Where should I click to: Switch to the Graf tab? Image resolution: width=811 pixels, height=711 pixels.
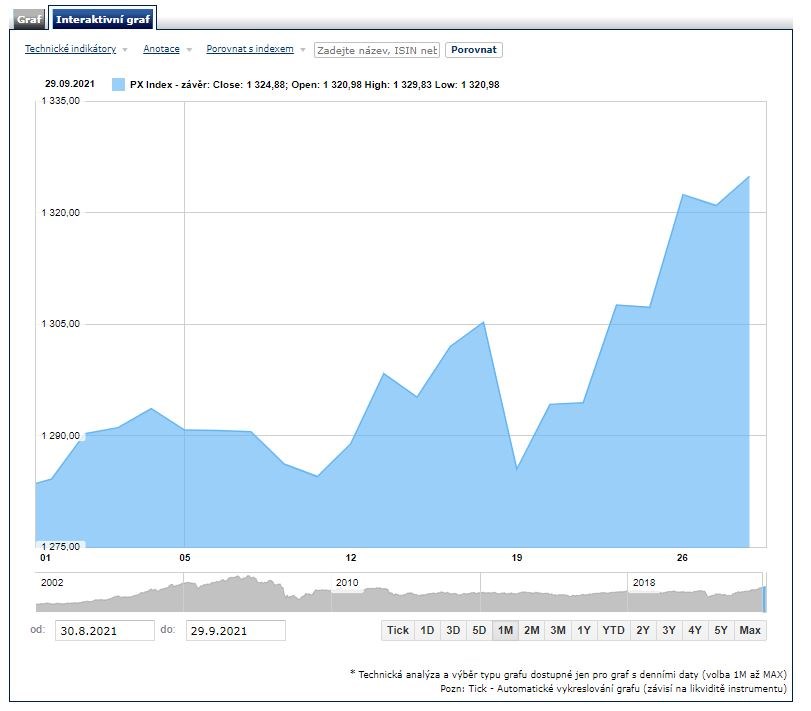(29, 20)
